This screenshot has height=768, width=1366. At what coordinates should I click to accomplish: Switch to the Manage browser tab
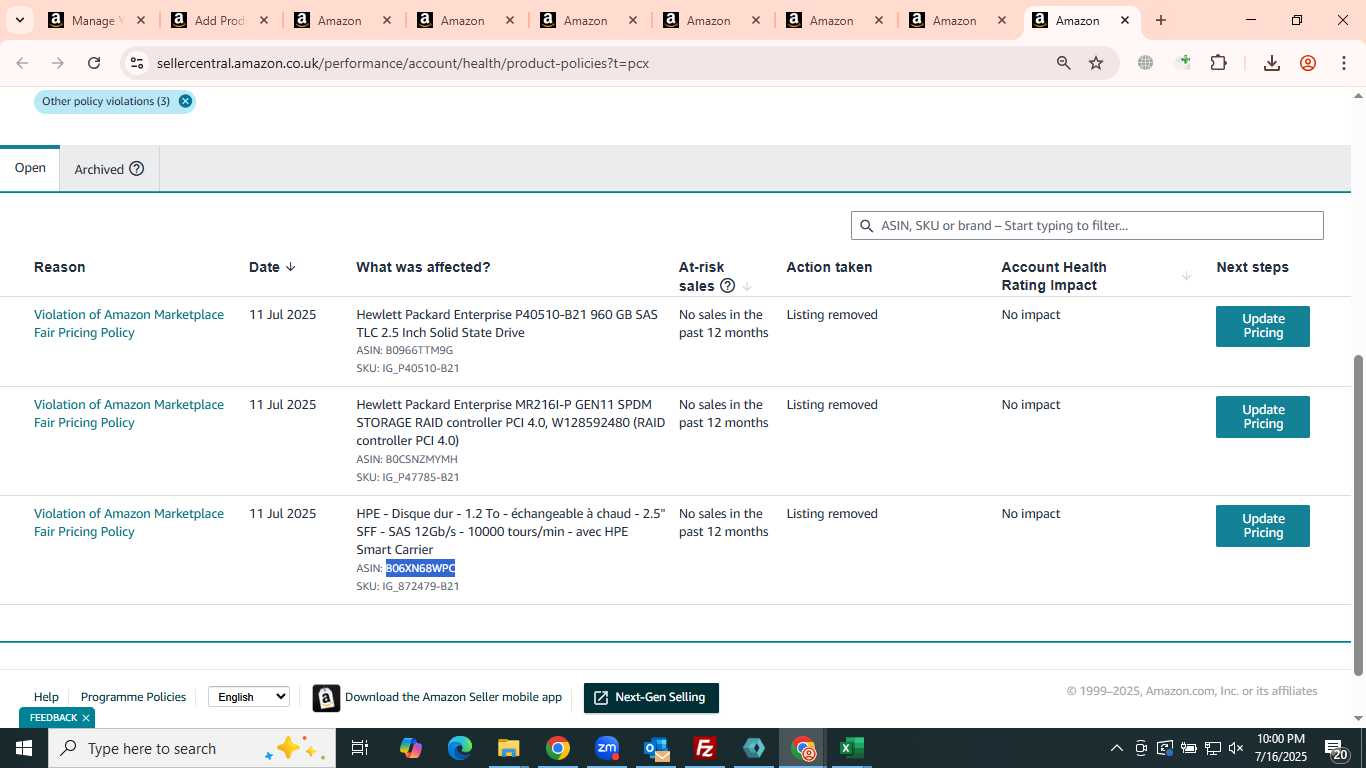tap(98, 20)
